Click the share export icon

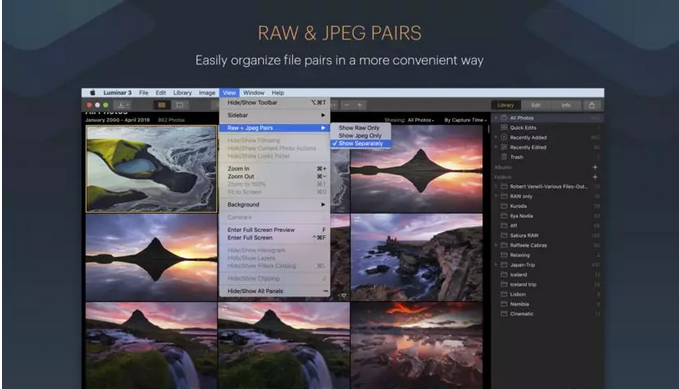tap(592, 105)
